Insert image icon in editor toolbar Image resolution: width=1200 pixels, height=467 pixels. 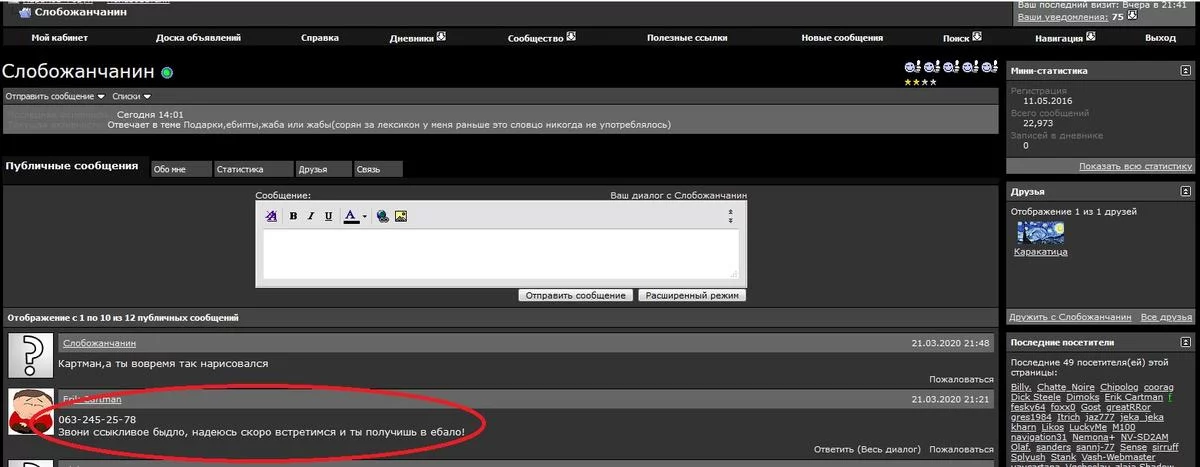(x=401, y=216)
